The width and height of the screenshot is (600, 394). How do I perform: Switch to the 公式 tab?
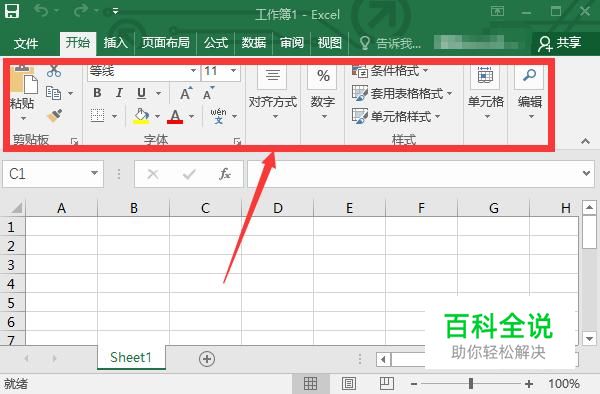tap(216, 42)
